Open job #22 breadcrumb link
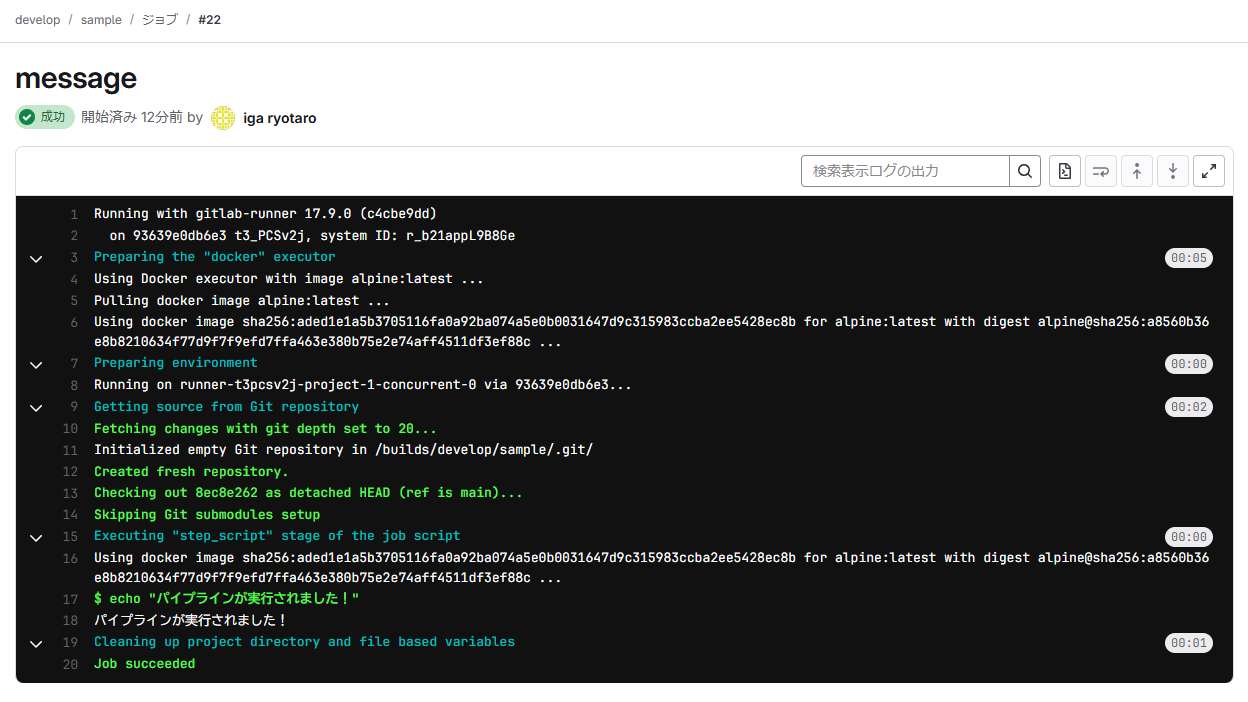 pyautogui.click(x=209, y=19)
